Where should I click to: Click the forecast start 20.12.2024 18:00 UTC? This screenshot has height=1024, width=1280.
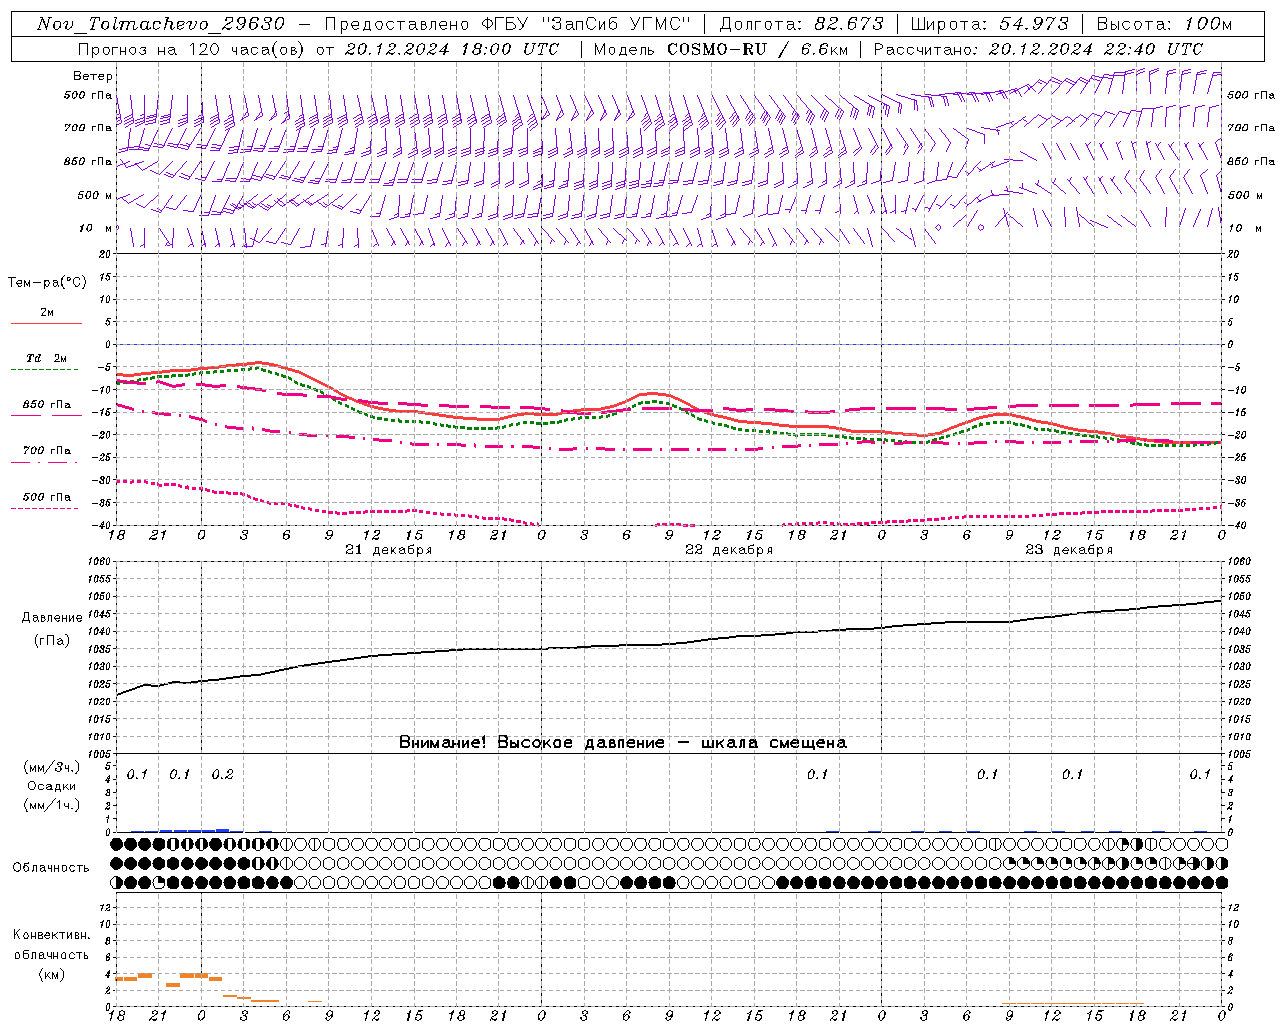(x=451, y=49)
